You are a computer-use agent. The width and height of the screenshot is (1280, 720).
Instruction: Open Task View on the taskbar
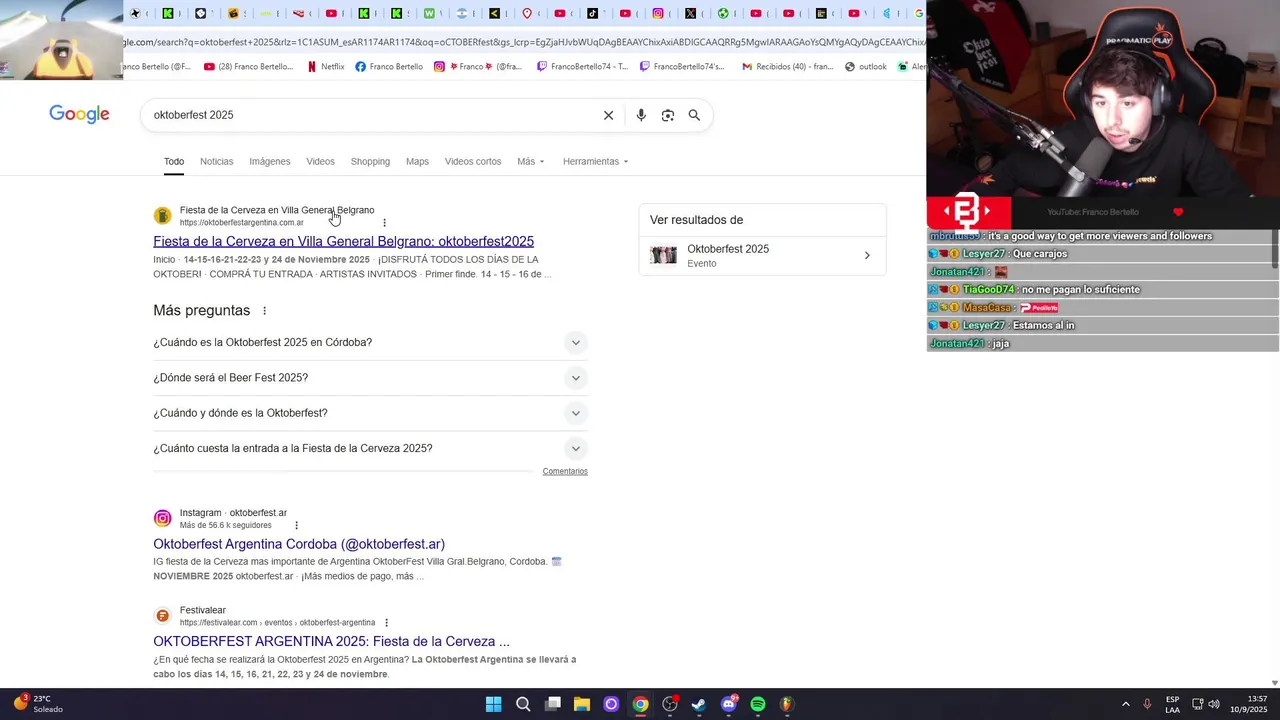pyautogui.click(x=553, y=704)
